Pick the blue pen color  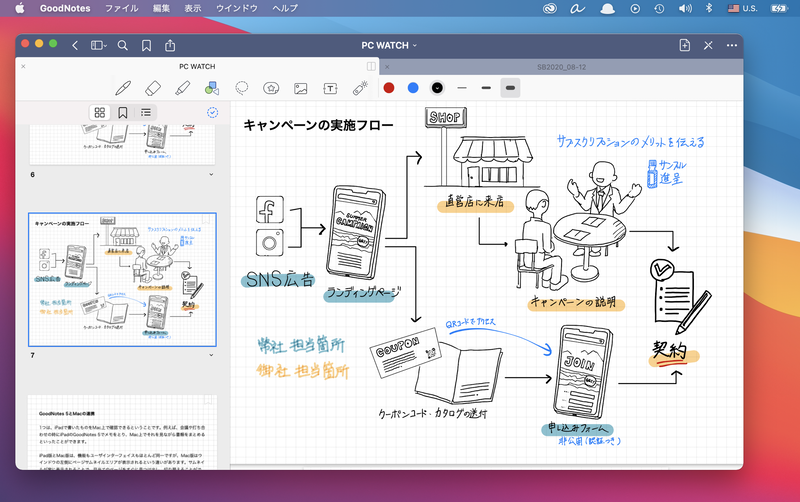(413, 88)
